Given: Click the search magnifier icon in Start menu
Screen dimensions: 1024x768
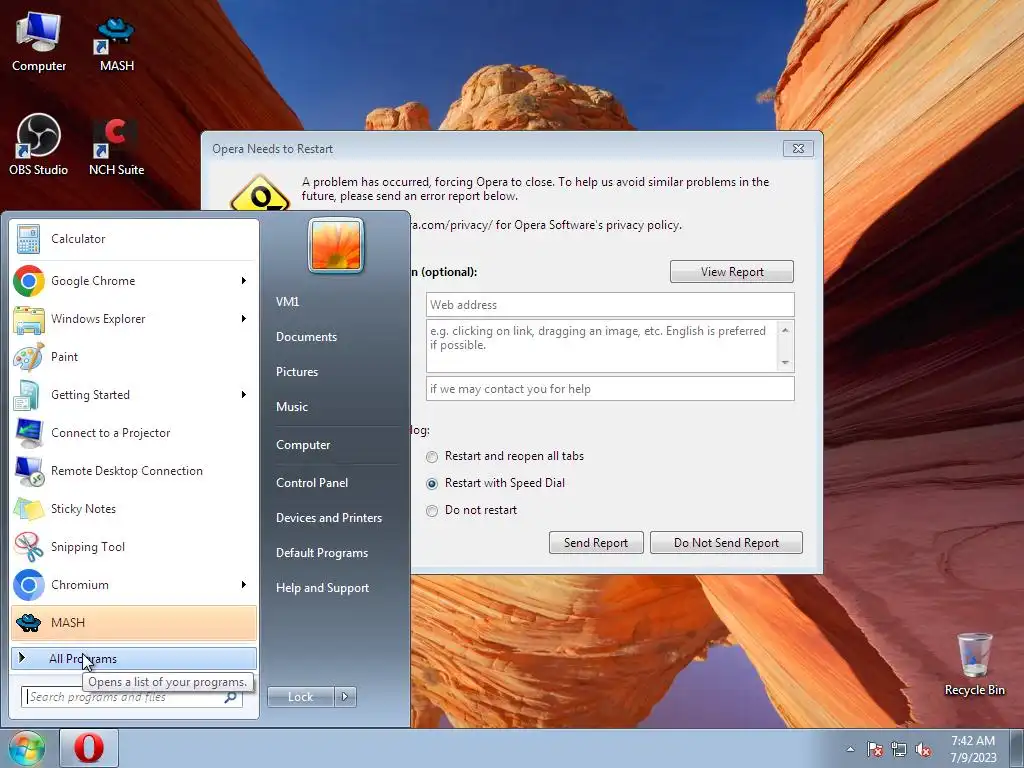Looking at the screenshot, I should [230, 697].
